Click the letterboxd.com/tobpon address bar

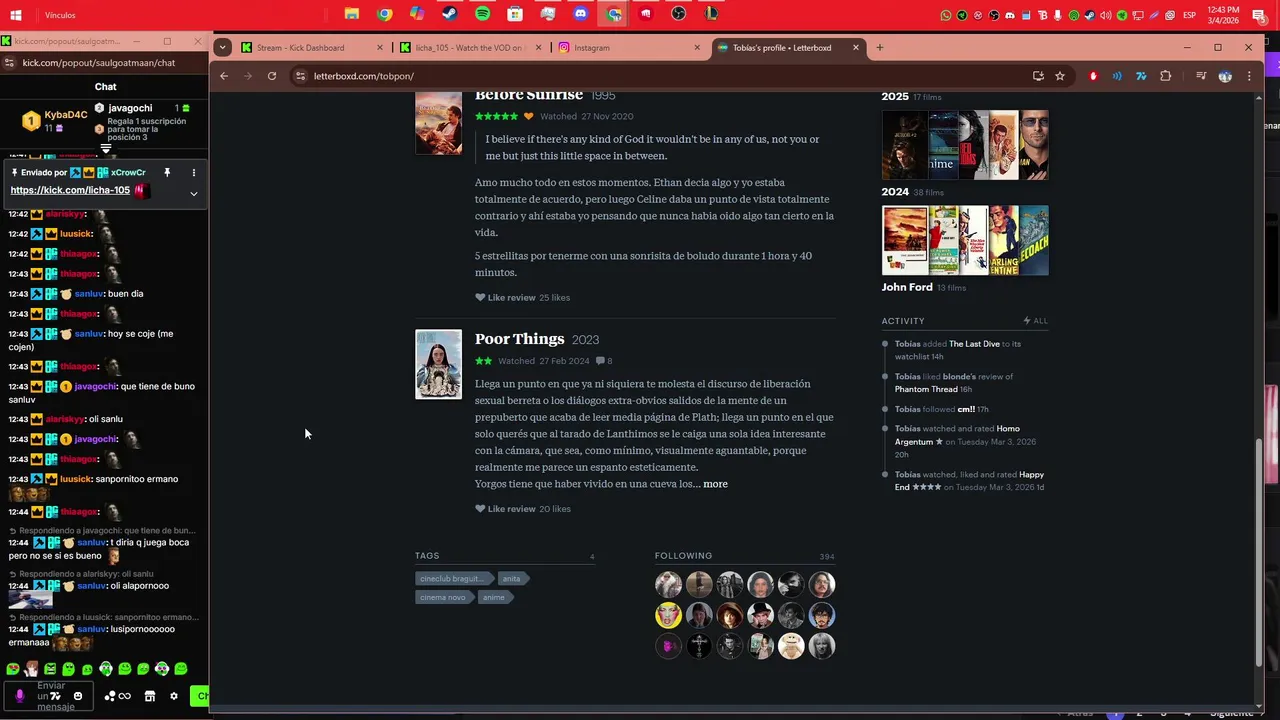660,76
